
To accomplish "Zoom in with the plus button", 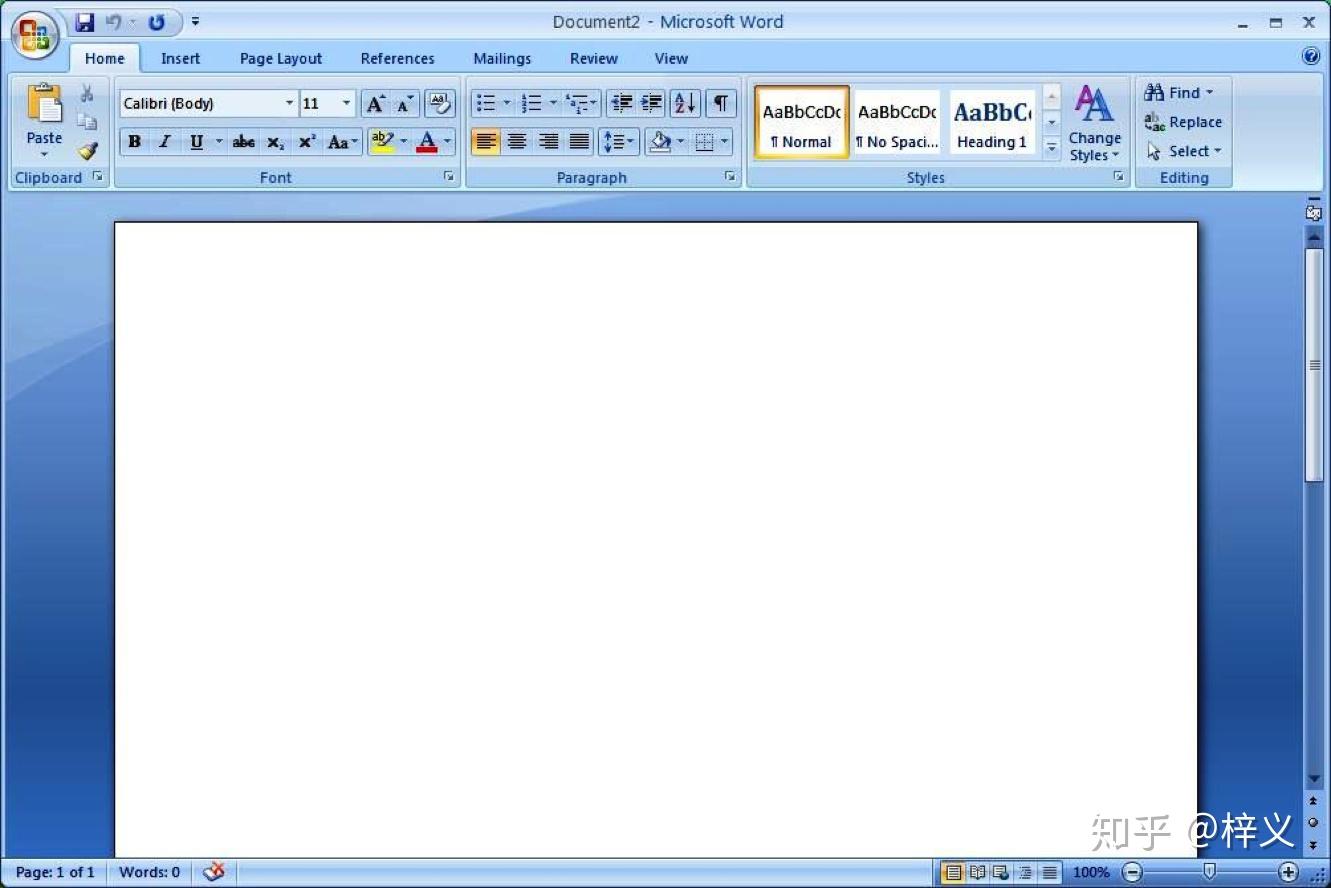I will (x=1289, y=872).
